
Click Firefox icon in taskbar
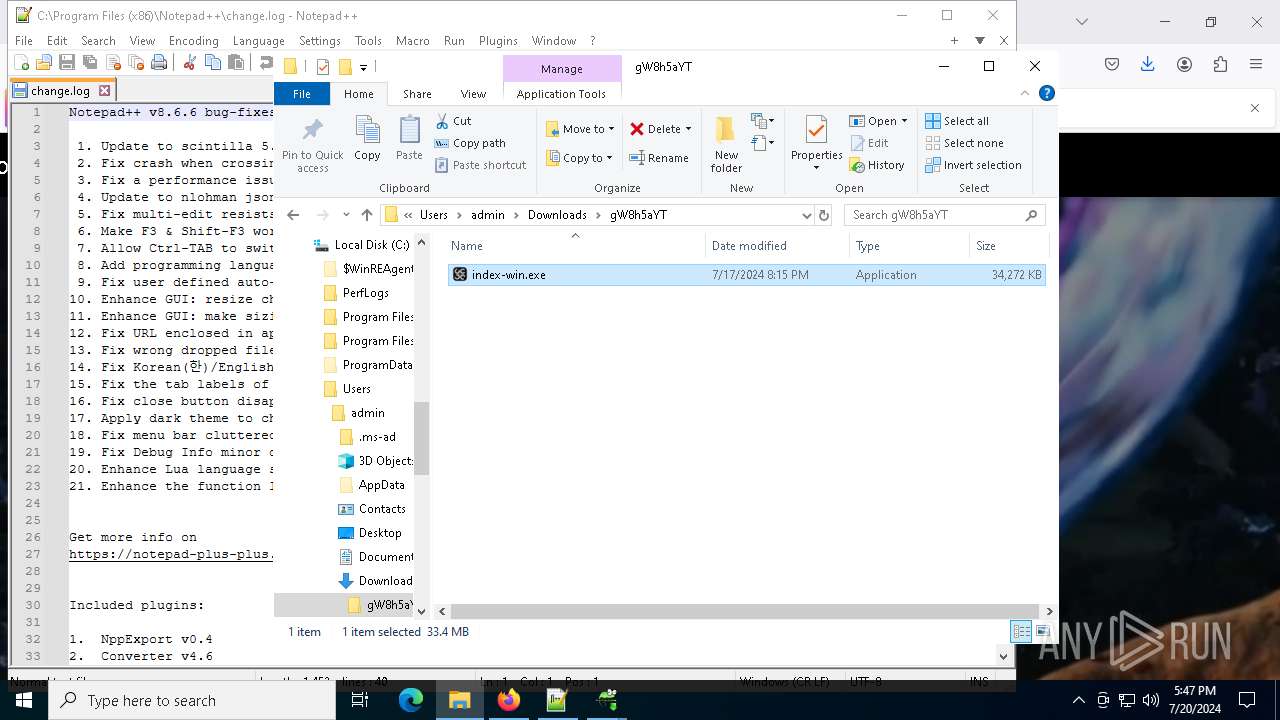pyautogui.click(x=508, y=700)
